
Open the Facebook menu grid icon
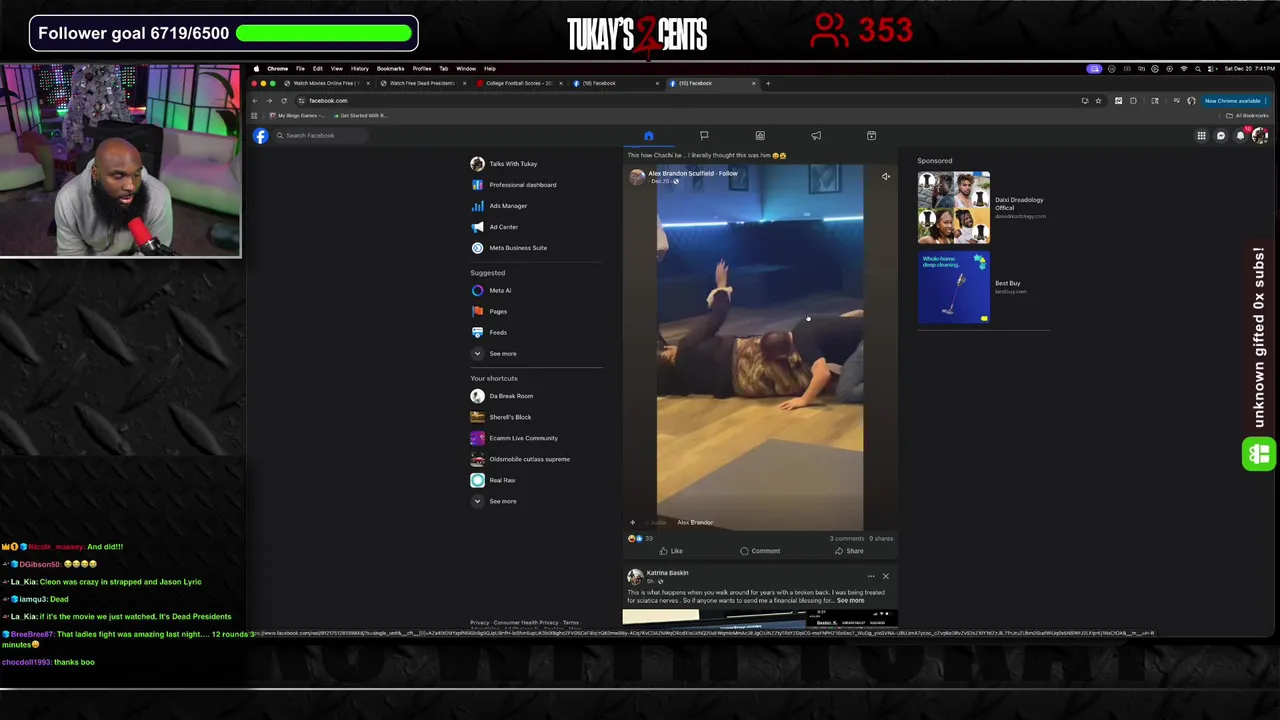(x=1201, y=136)
